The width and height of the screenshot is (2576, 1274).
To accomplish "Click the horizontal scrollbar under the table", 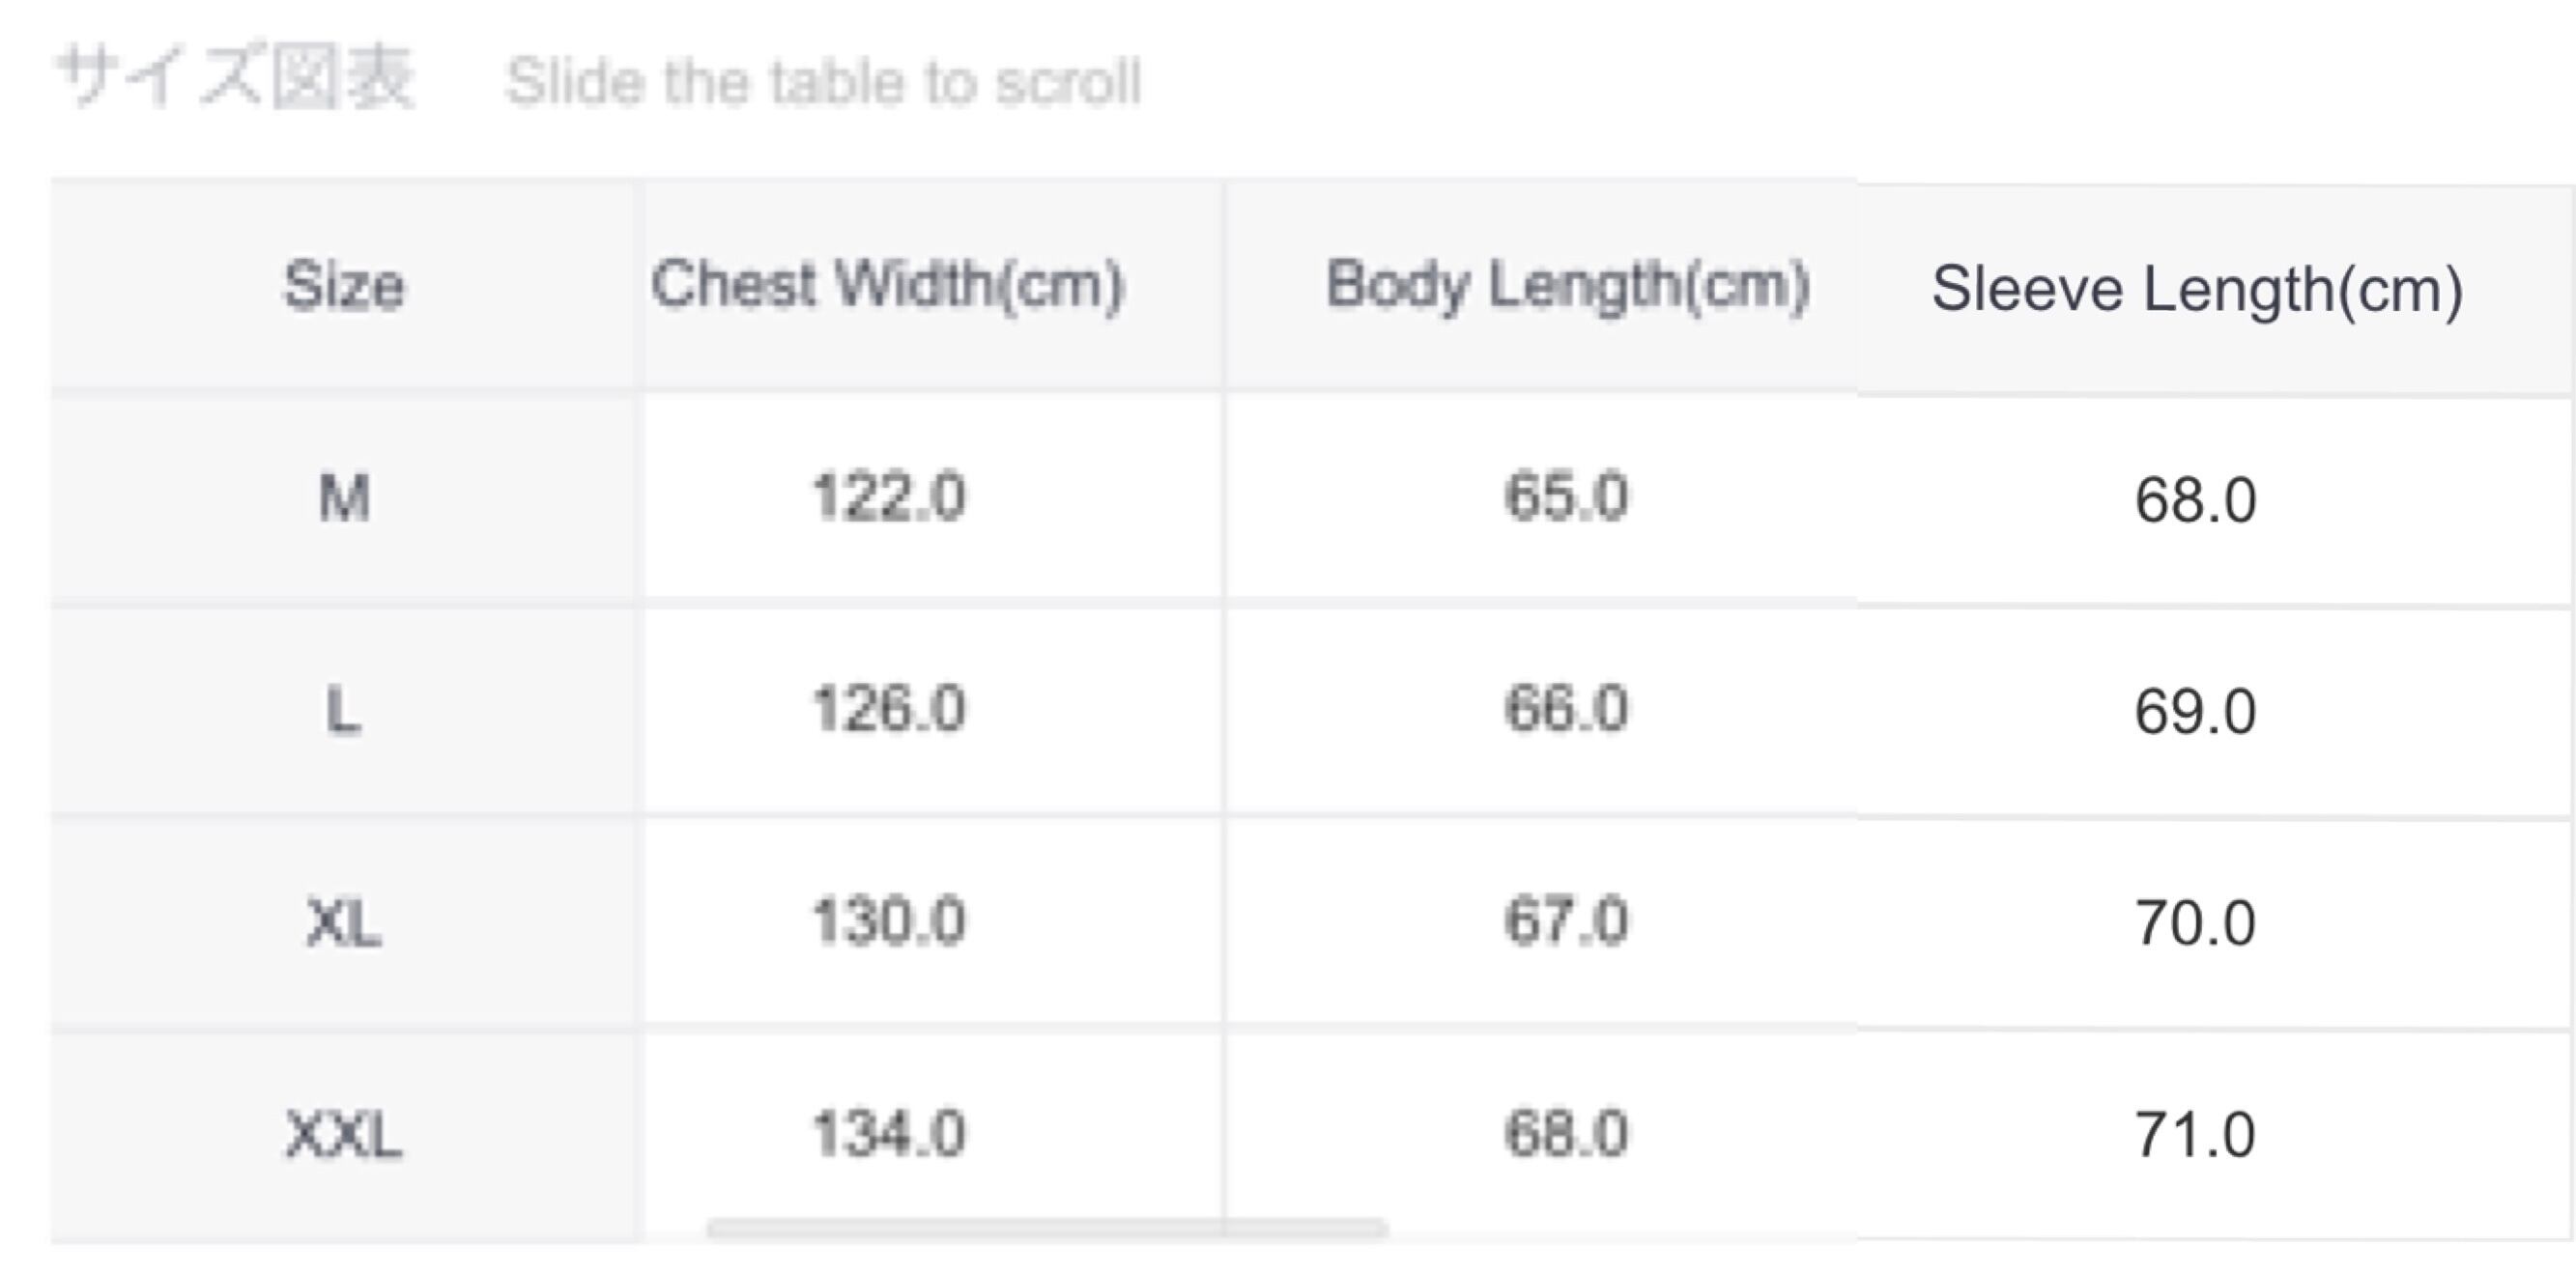I will tap(1046, 1227).
